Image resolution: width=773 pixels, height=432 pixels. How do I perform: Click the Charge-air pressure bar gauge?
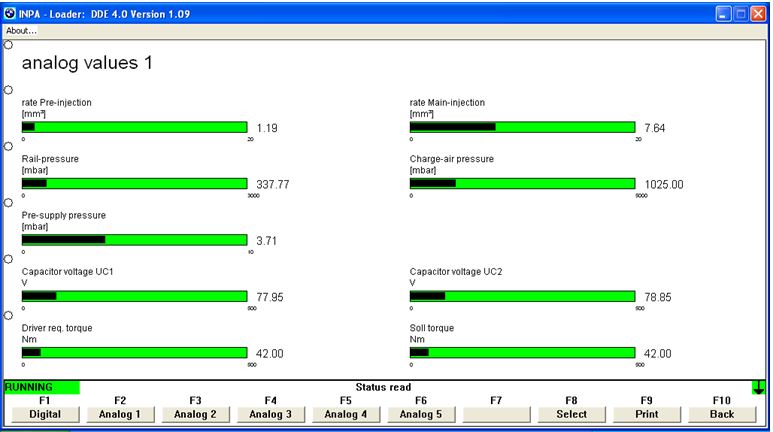point(522,183)
